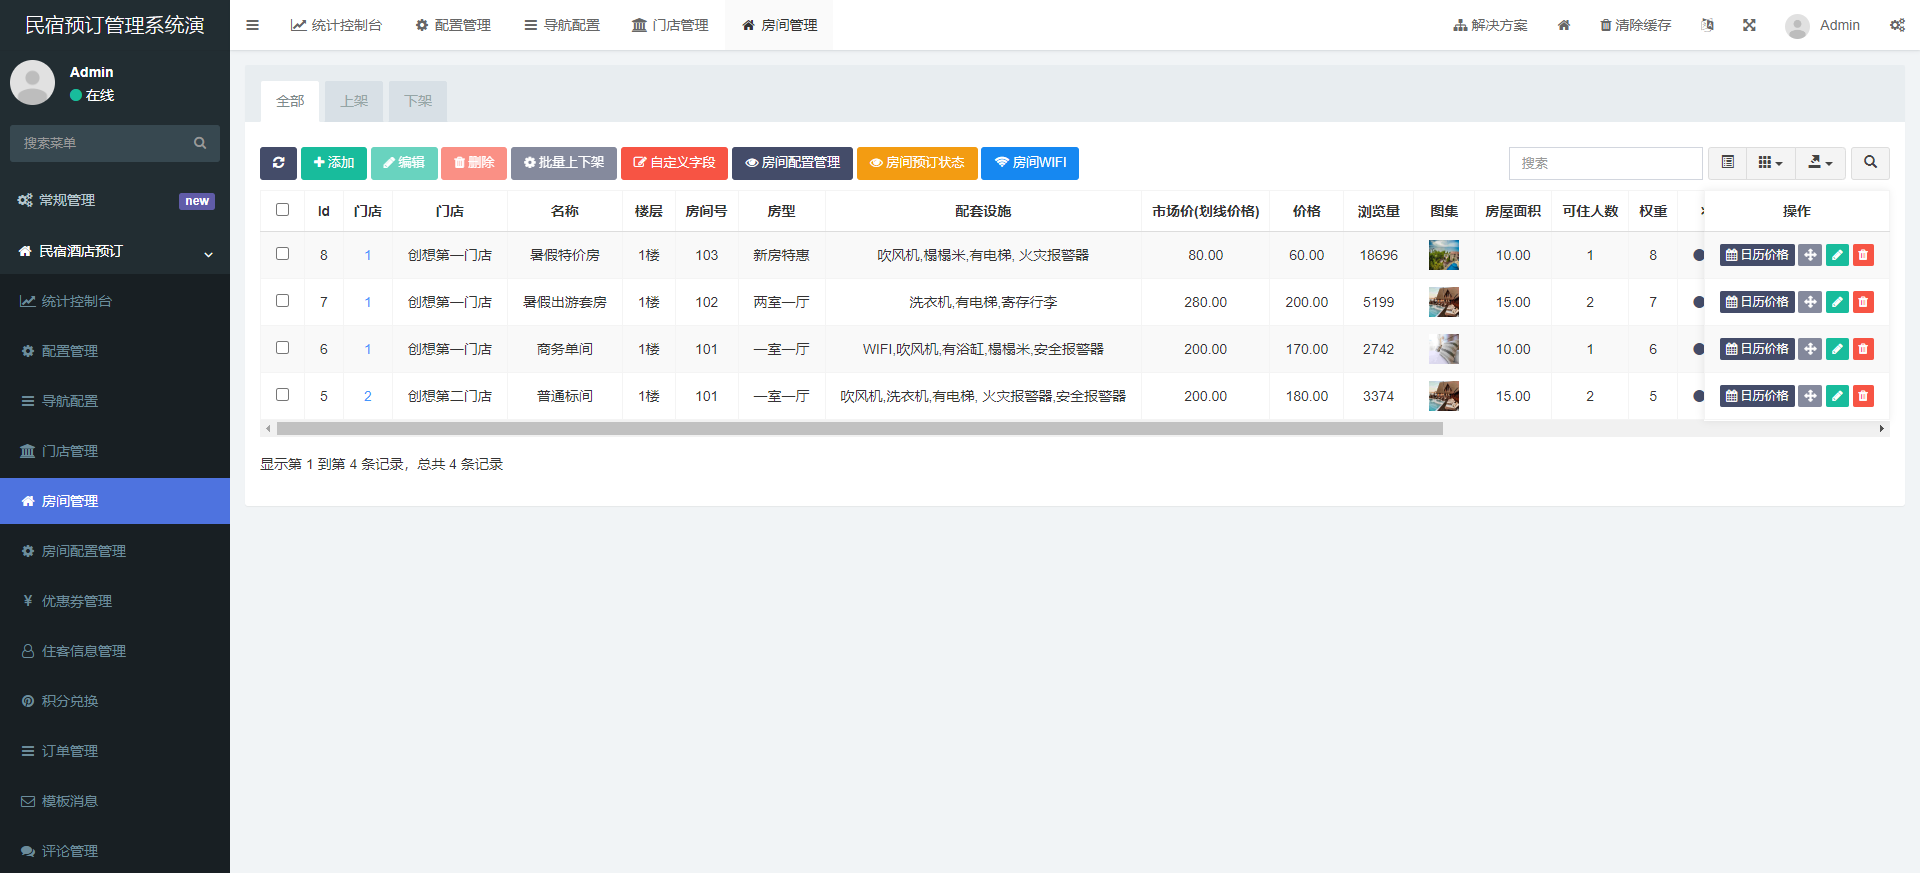Open 日历价格 for room 103
This screenshot has height=873, width=1920.
(x=1756, y=255)
